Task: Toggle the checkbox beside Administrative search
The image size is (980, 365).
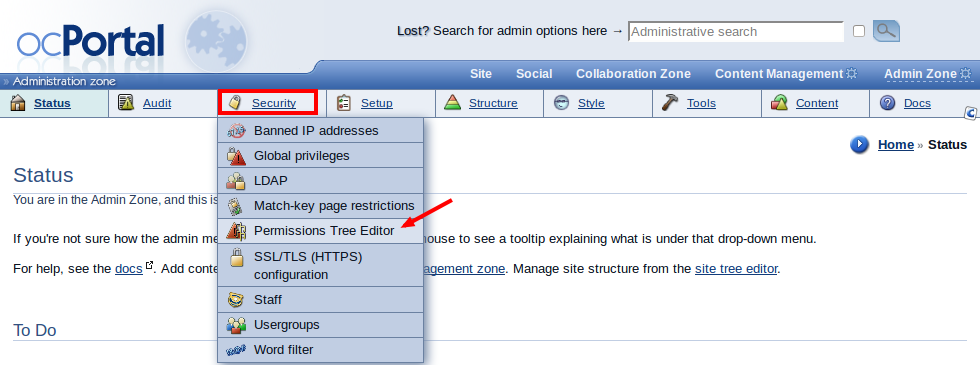Action: pos(859,31)
